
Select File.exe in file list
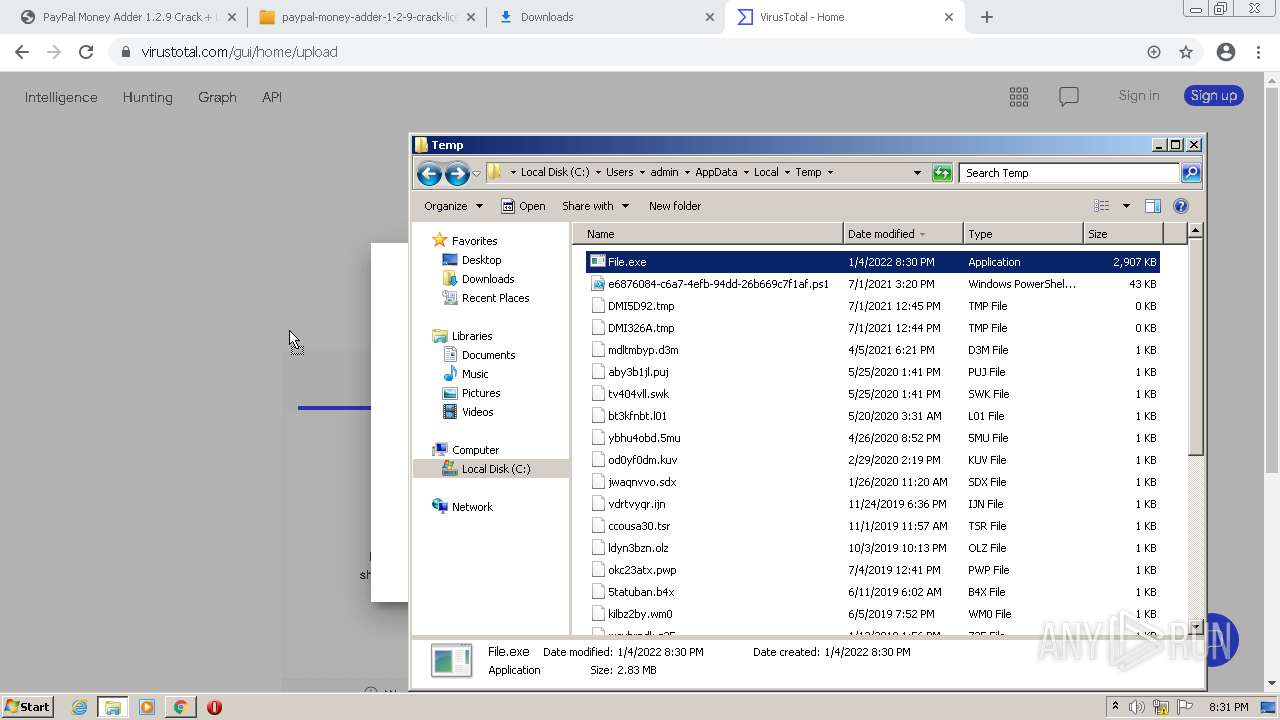873,262
